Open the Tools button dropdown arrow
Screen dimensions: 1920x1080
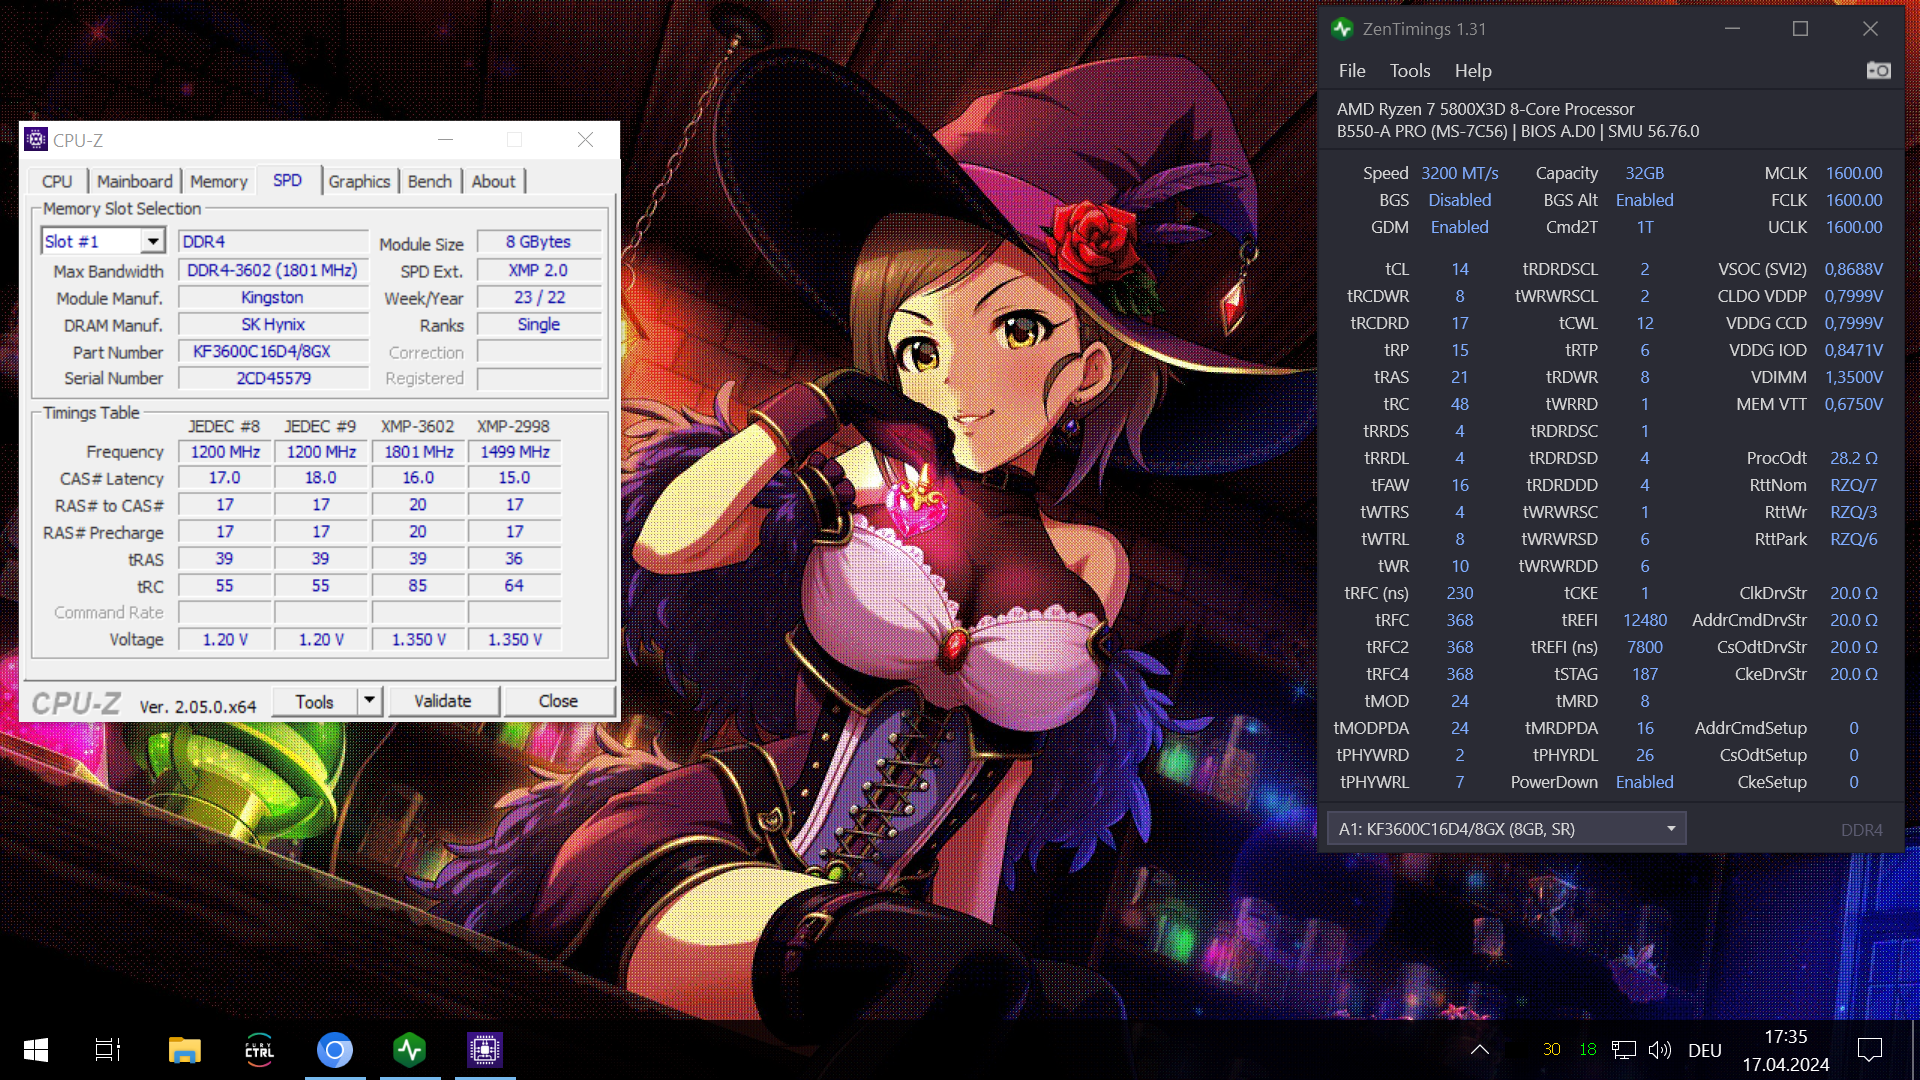[369, 701]
